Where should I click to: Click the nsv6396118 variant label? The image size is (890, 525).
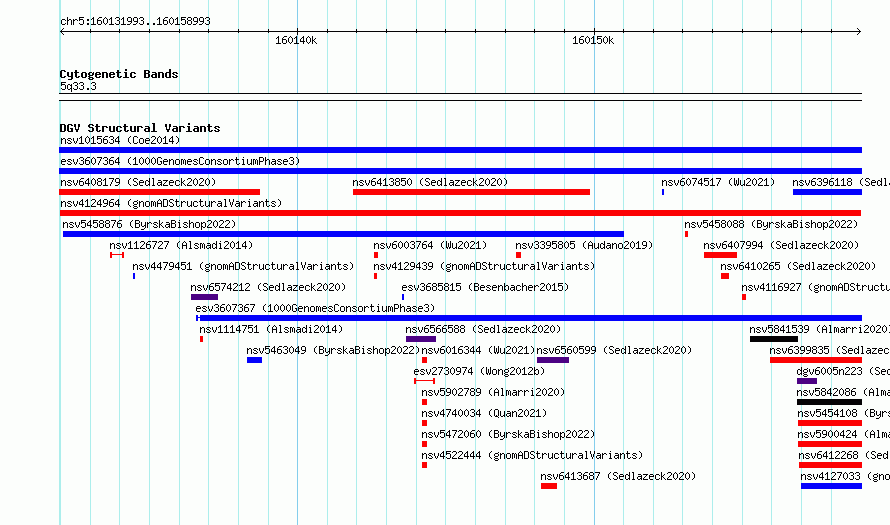click(841, 182)
